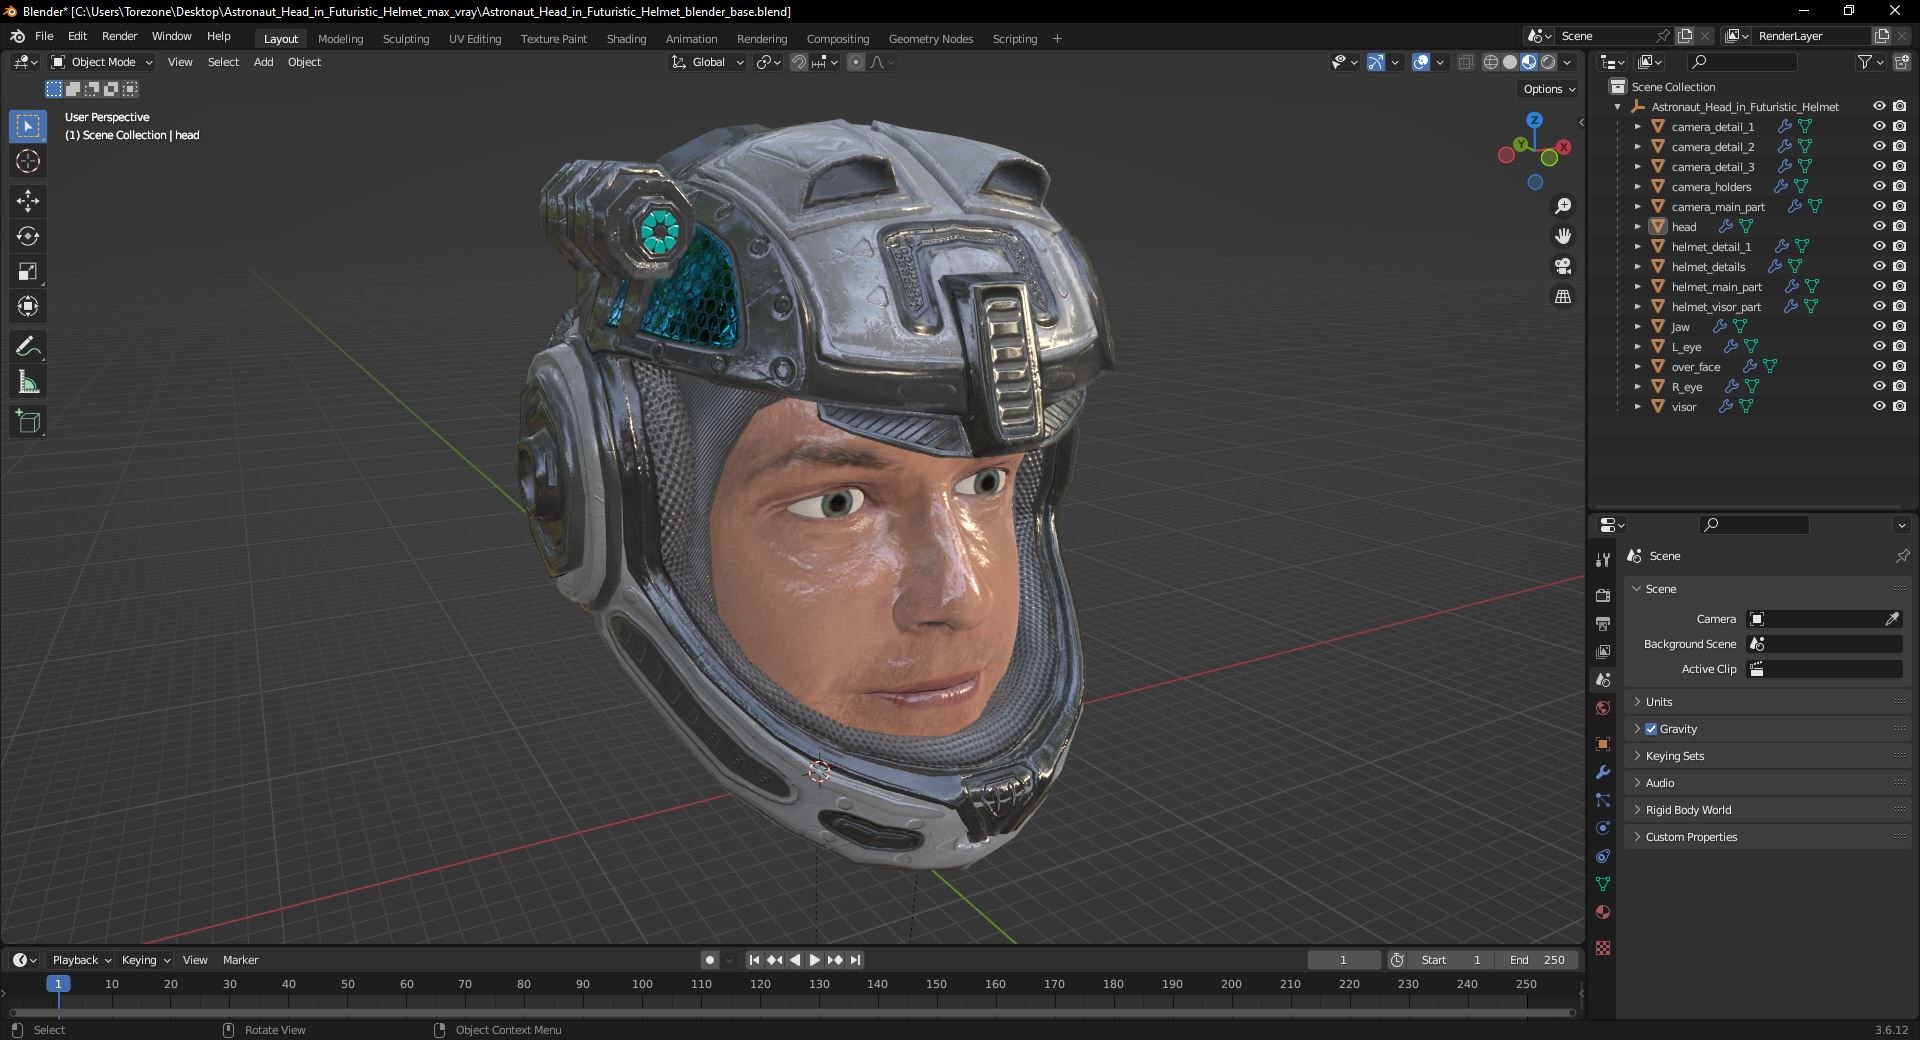Open the Tool properties tab

coord(1603,560)
